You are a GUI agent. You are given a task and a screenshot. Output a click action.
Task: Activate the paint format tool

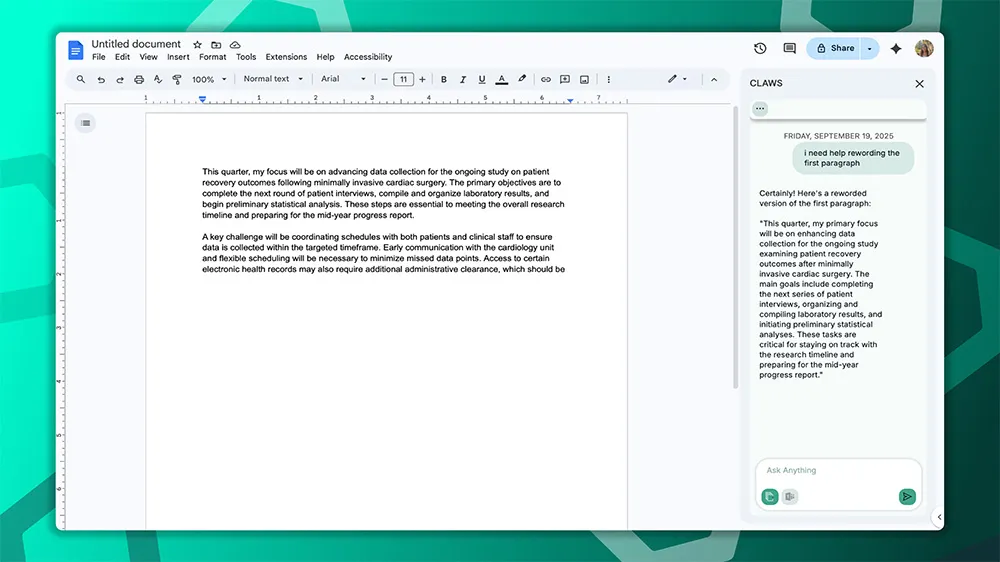click(x=177, y=80)
